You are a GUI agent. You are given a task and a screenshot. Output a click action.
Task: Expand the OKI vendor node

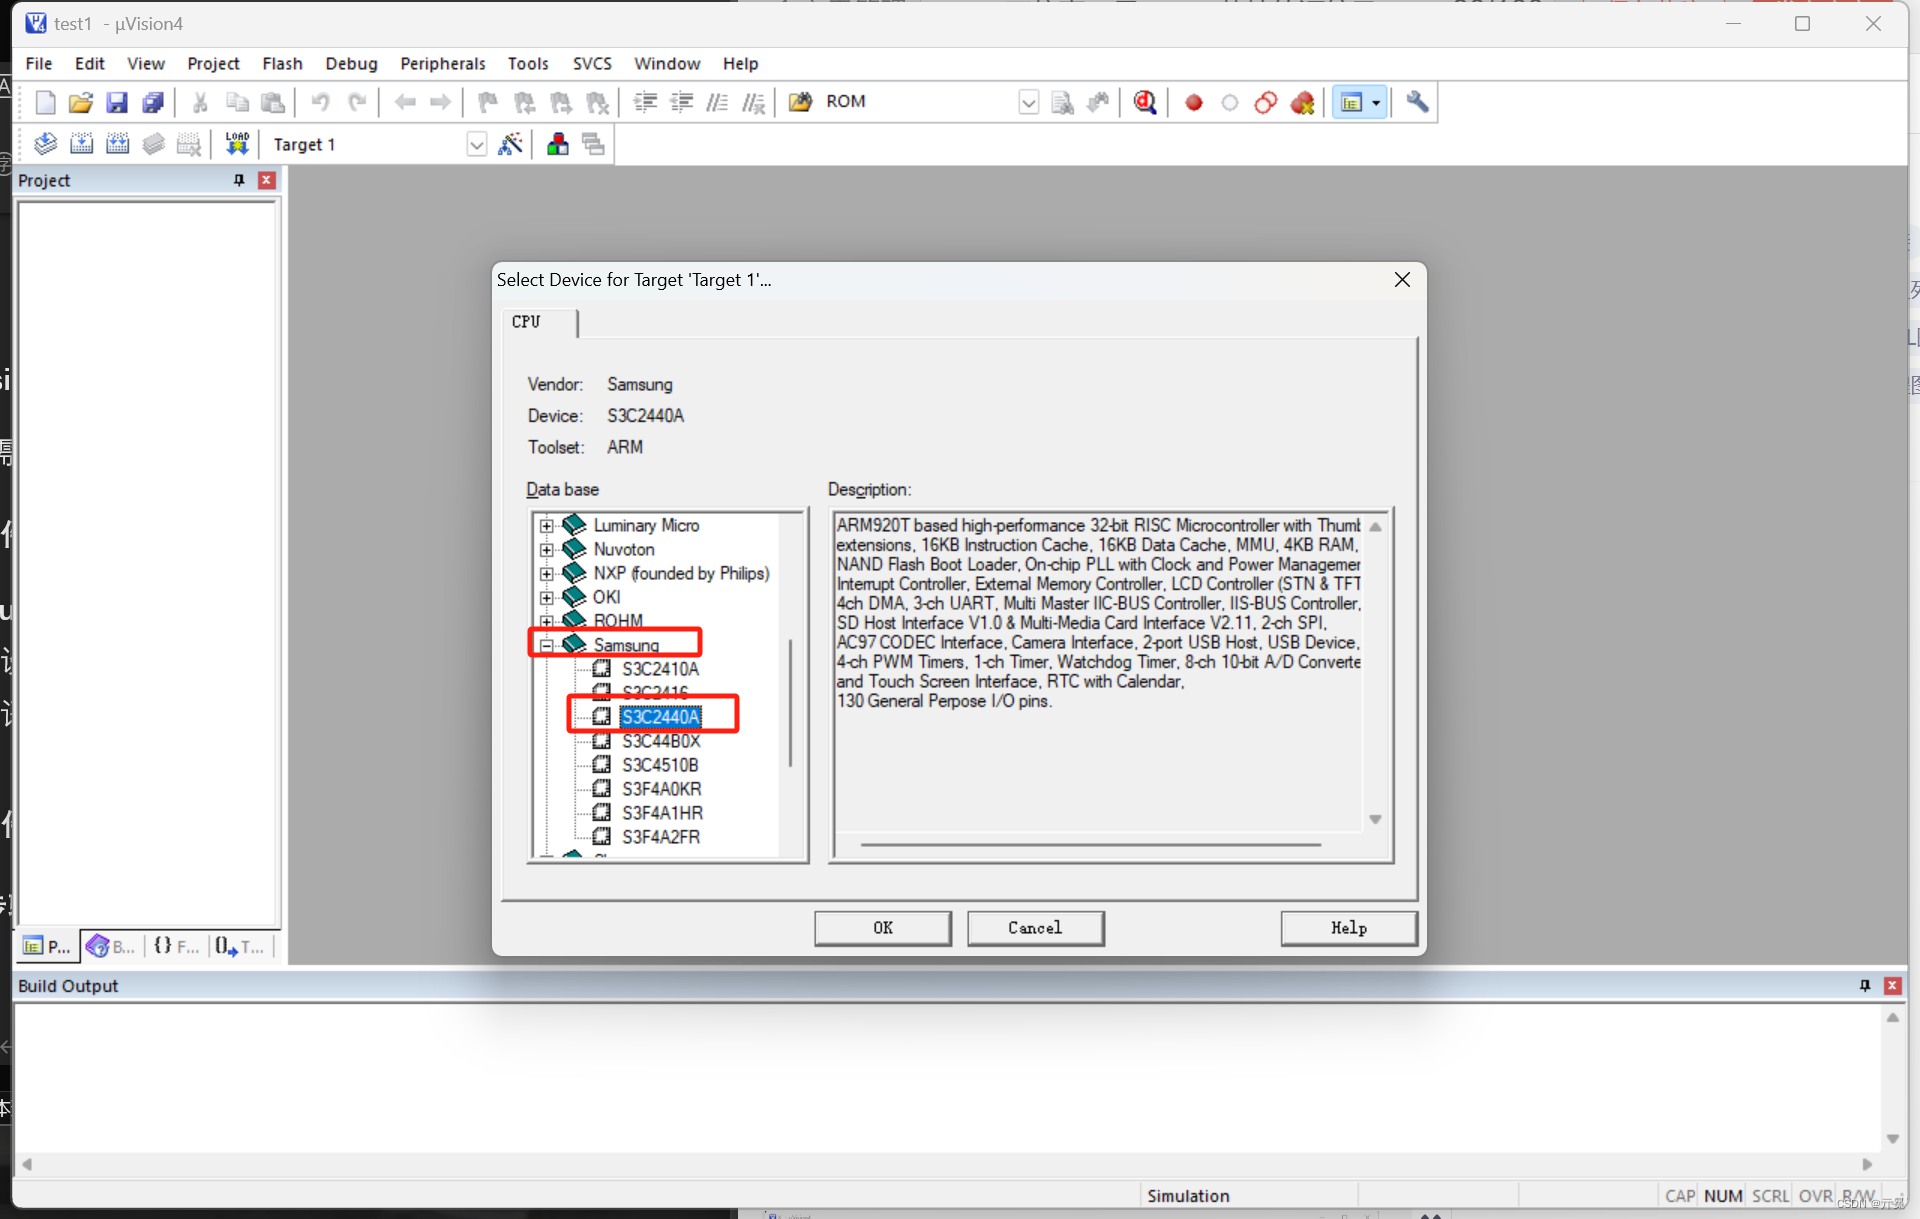click(x=546, y=597)
